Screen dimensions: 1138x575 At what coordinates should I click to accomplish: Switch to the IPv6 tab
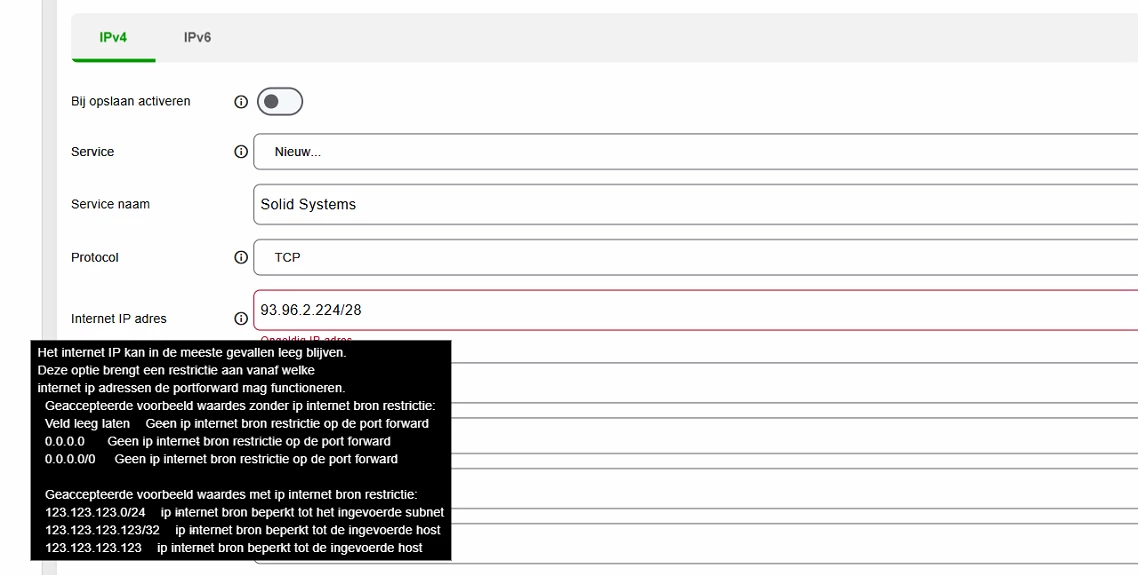(197, 37)
